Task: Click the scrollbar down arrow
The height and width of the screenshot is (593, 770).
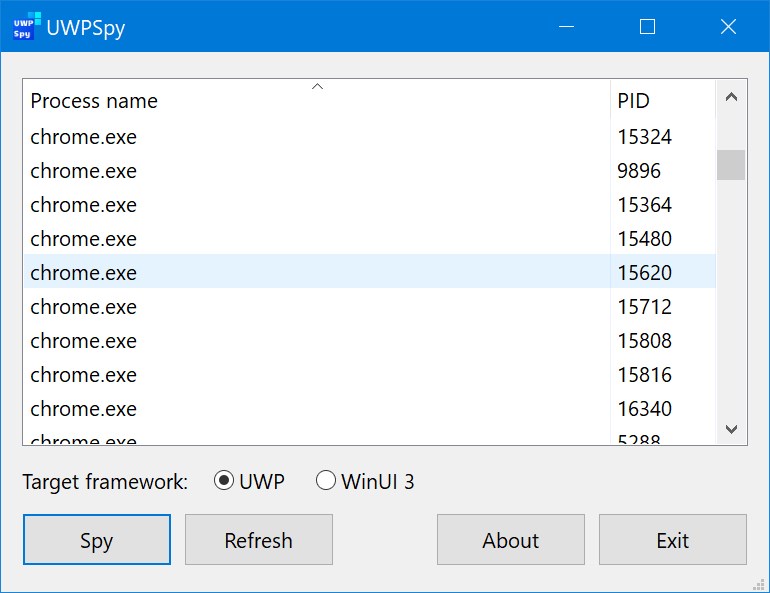Action: (731, 429)
